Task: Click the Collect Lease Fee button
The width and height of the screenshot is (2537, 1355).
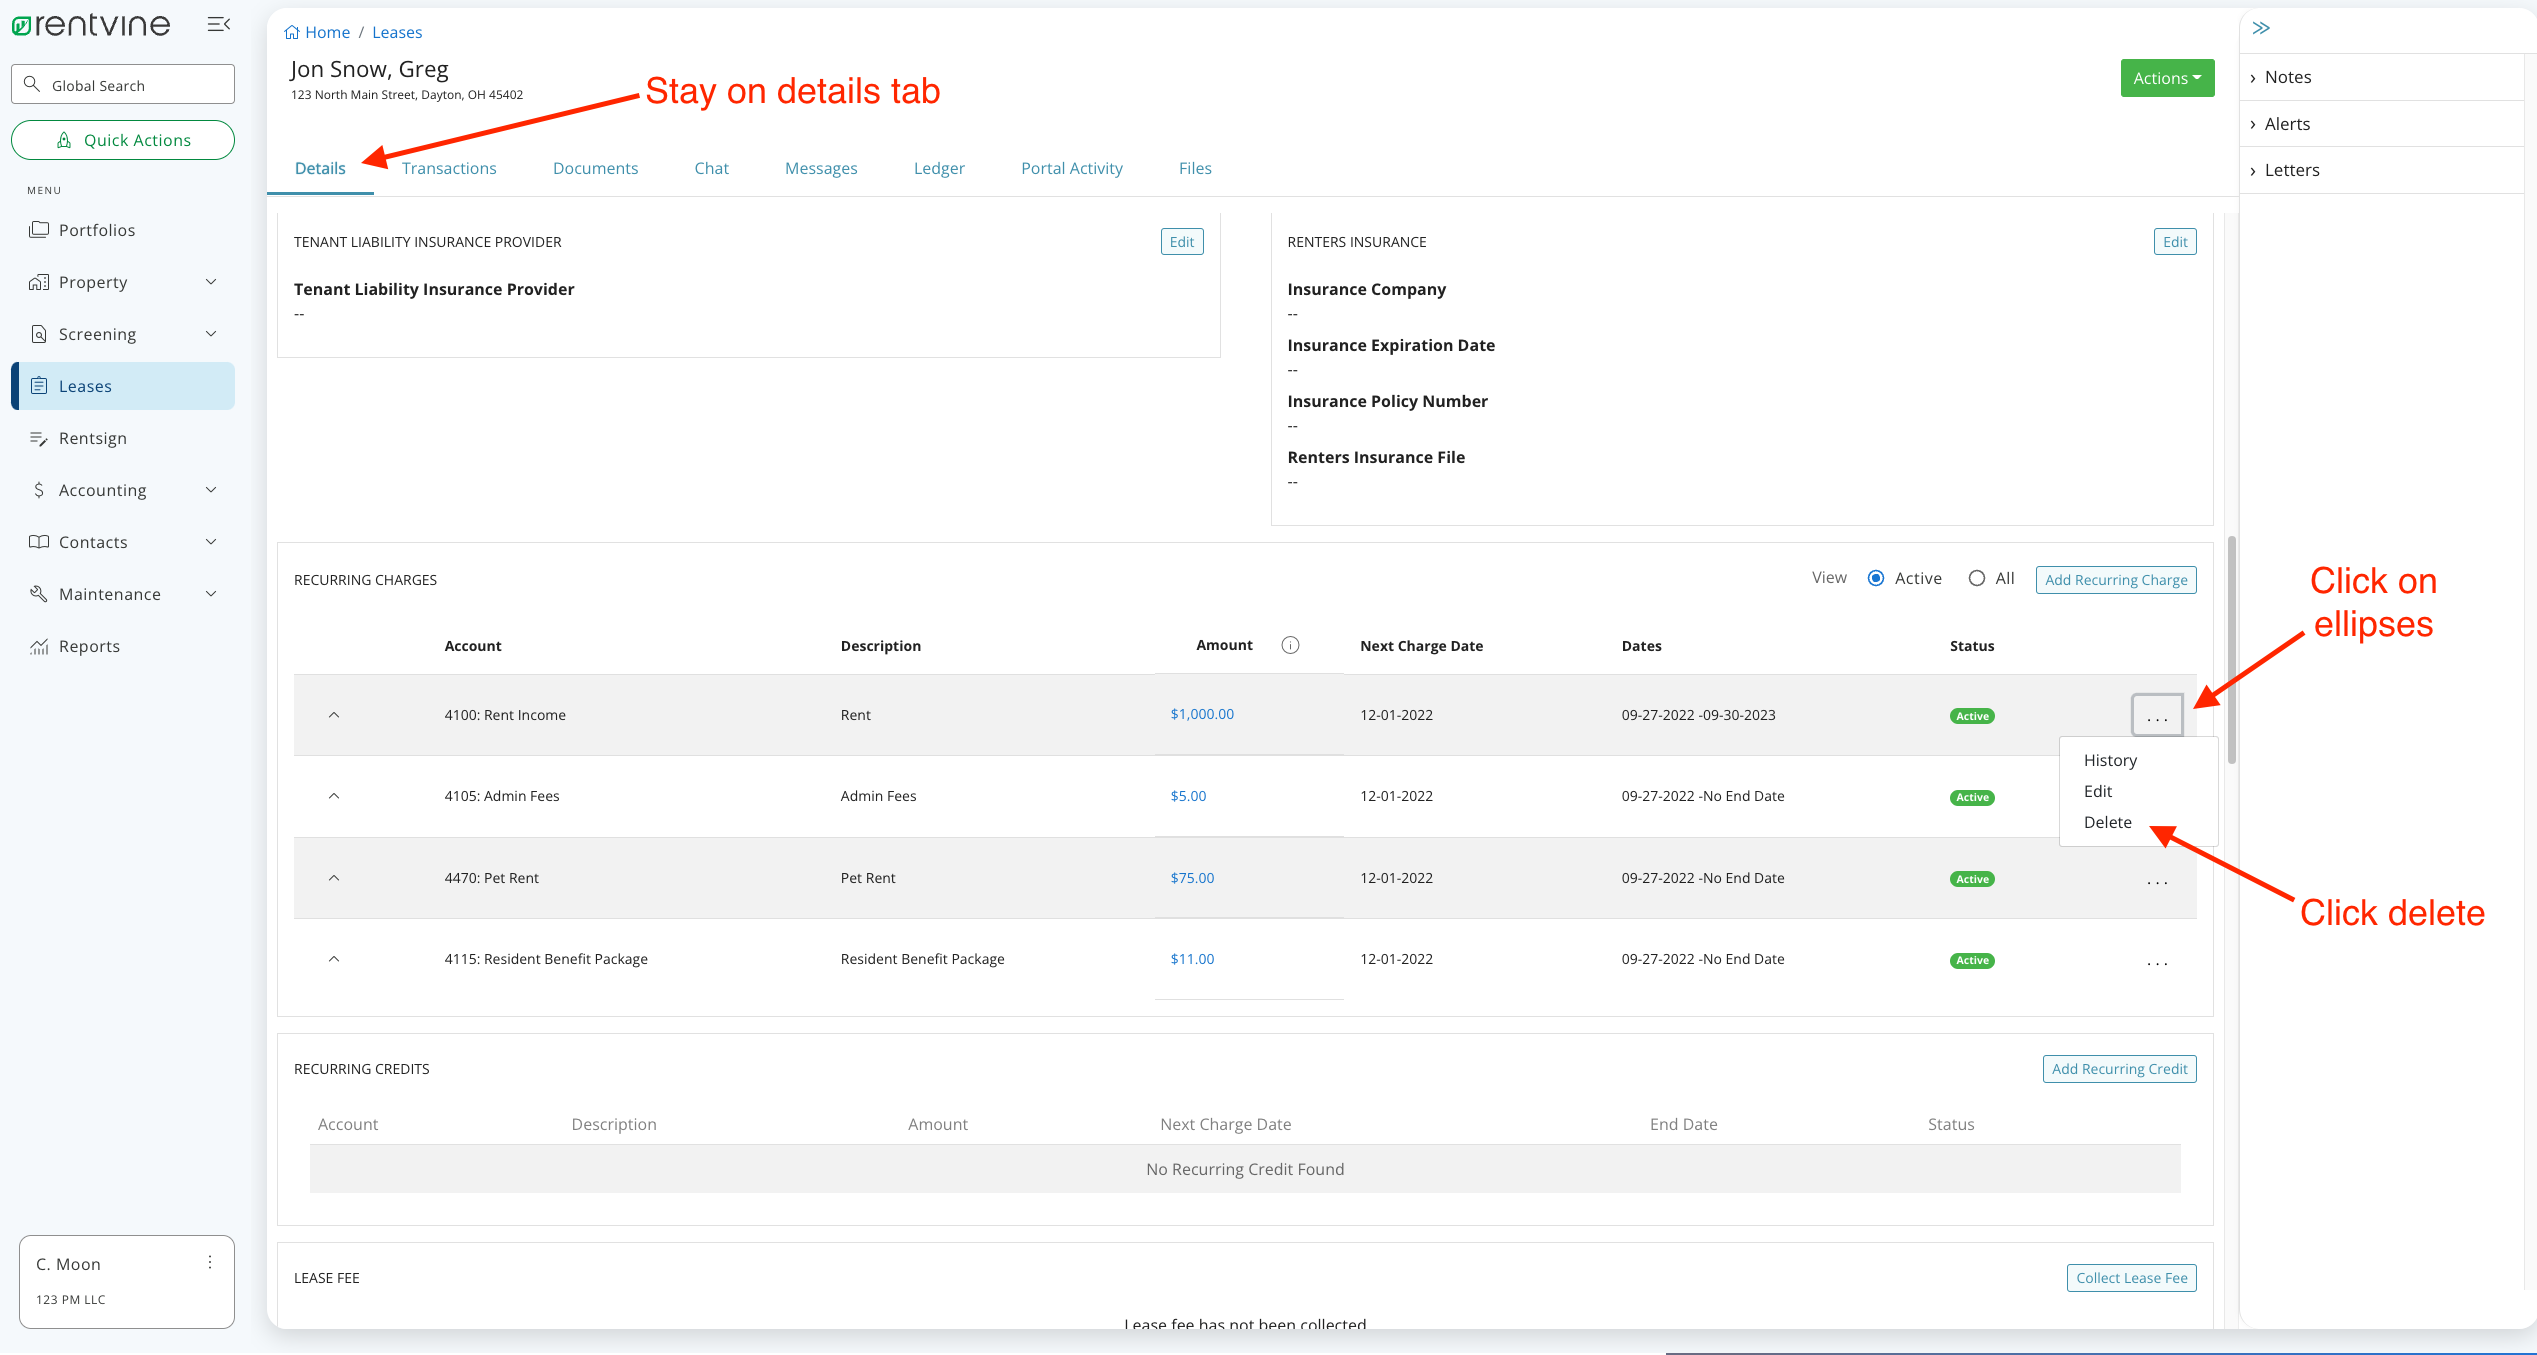Action: [x=2131, y=1277]
